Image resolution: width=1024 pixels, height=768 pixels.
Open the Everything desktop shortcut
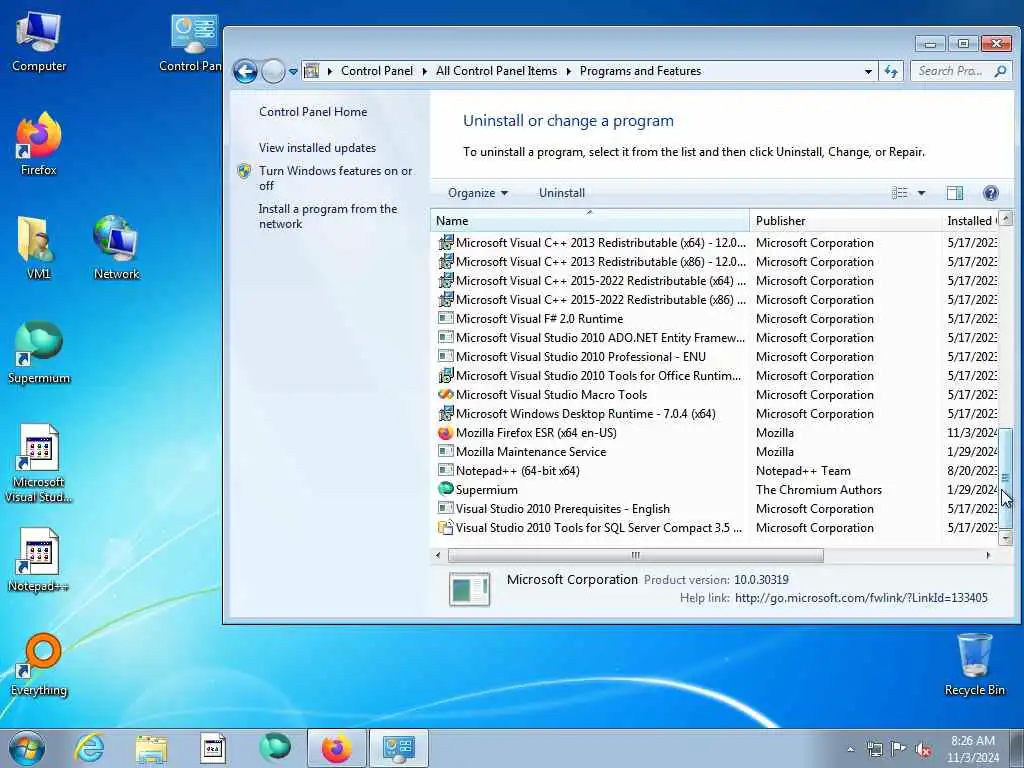click(39, 664)
